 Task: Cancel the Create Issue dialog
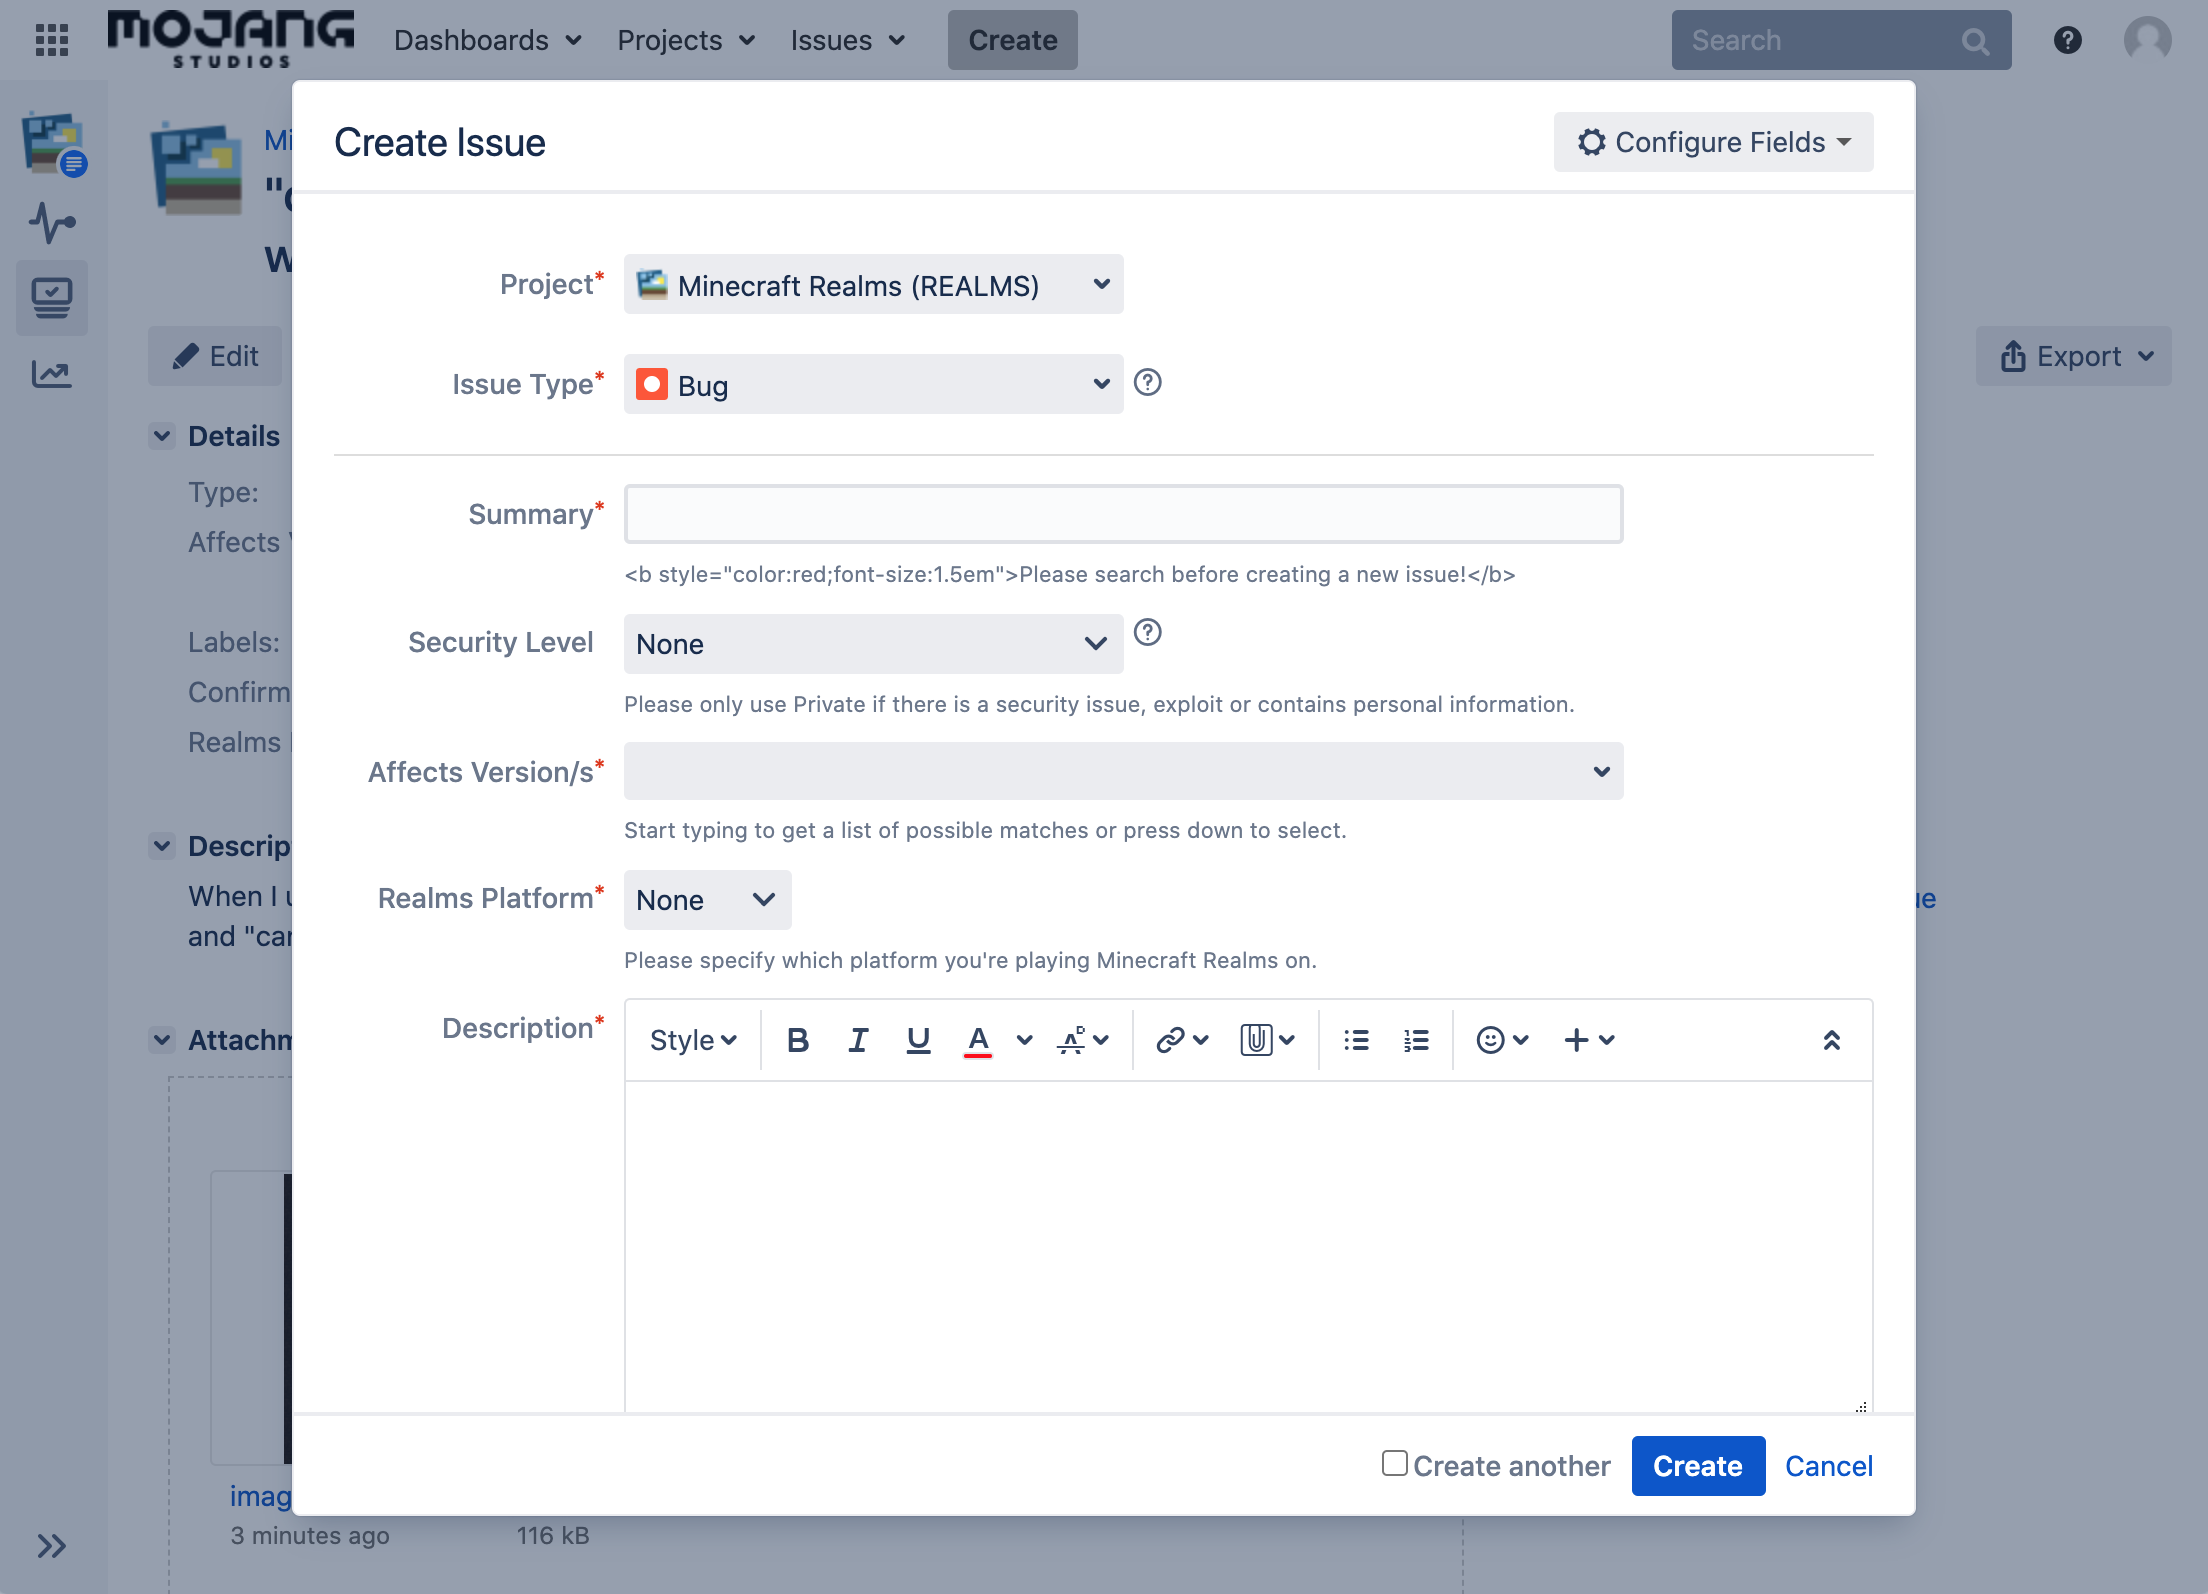(x=1828, y=1465)
